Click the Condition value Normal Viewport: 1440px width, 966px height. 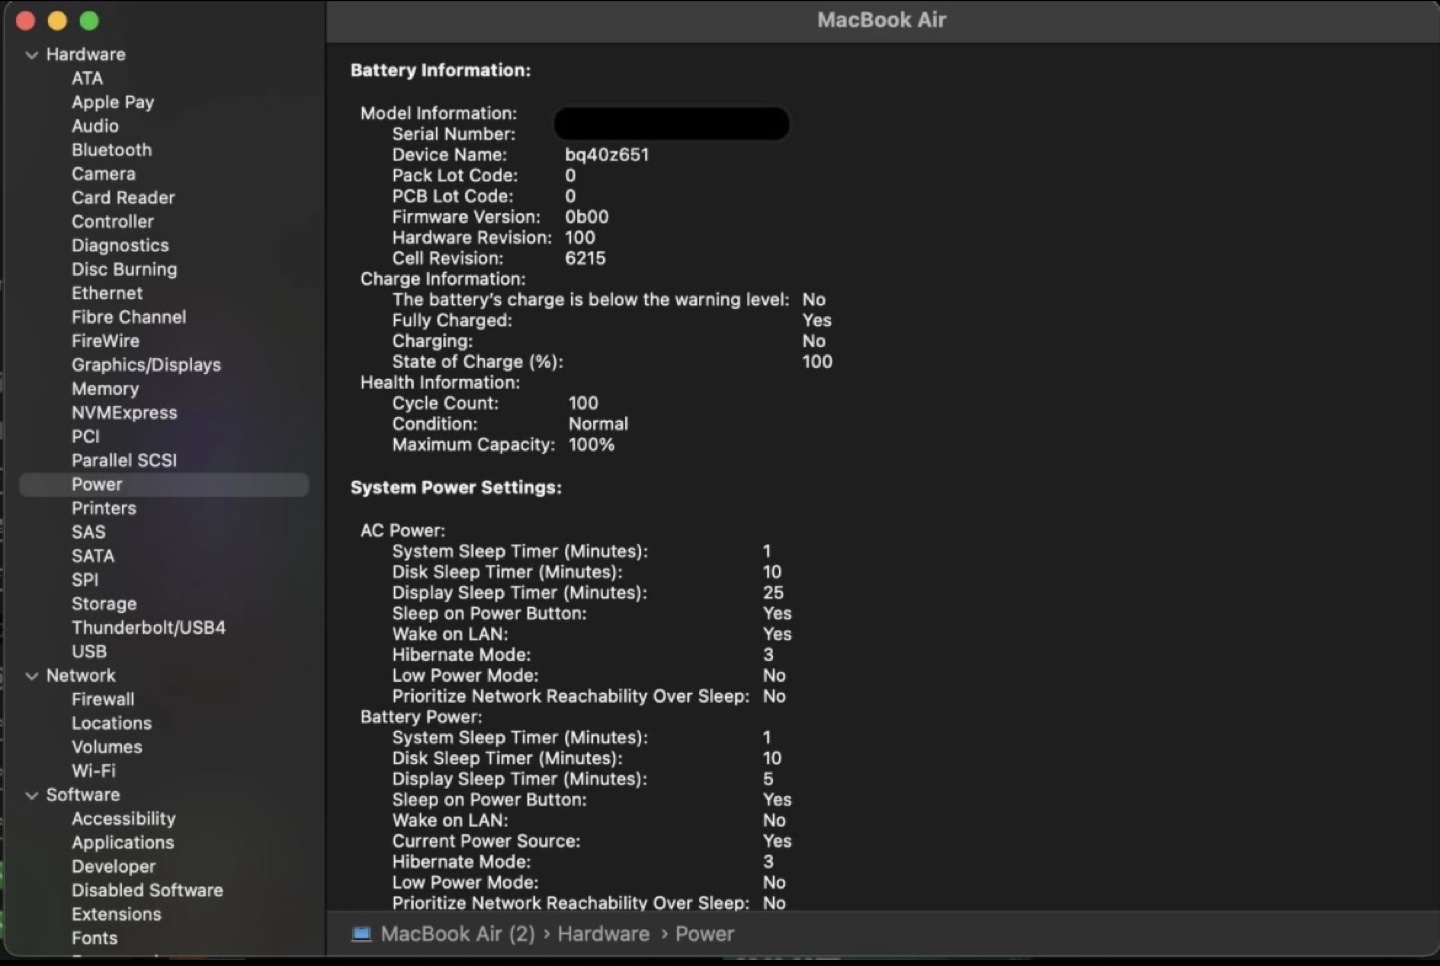click(598, 424)
